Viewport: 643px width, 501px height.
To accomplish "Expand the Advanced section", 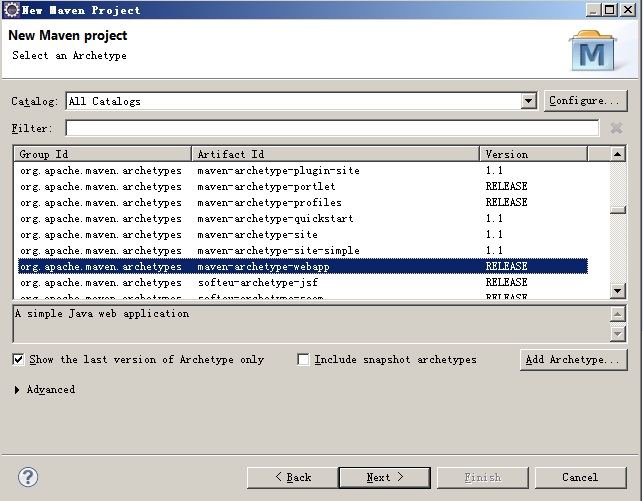I will 17,389.
